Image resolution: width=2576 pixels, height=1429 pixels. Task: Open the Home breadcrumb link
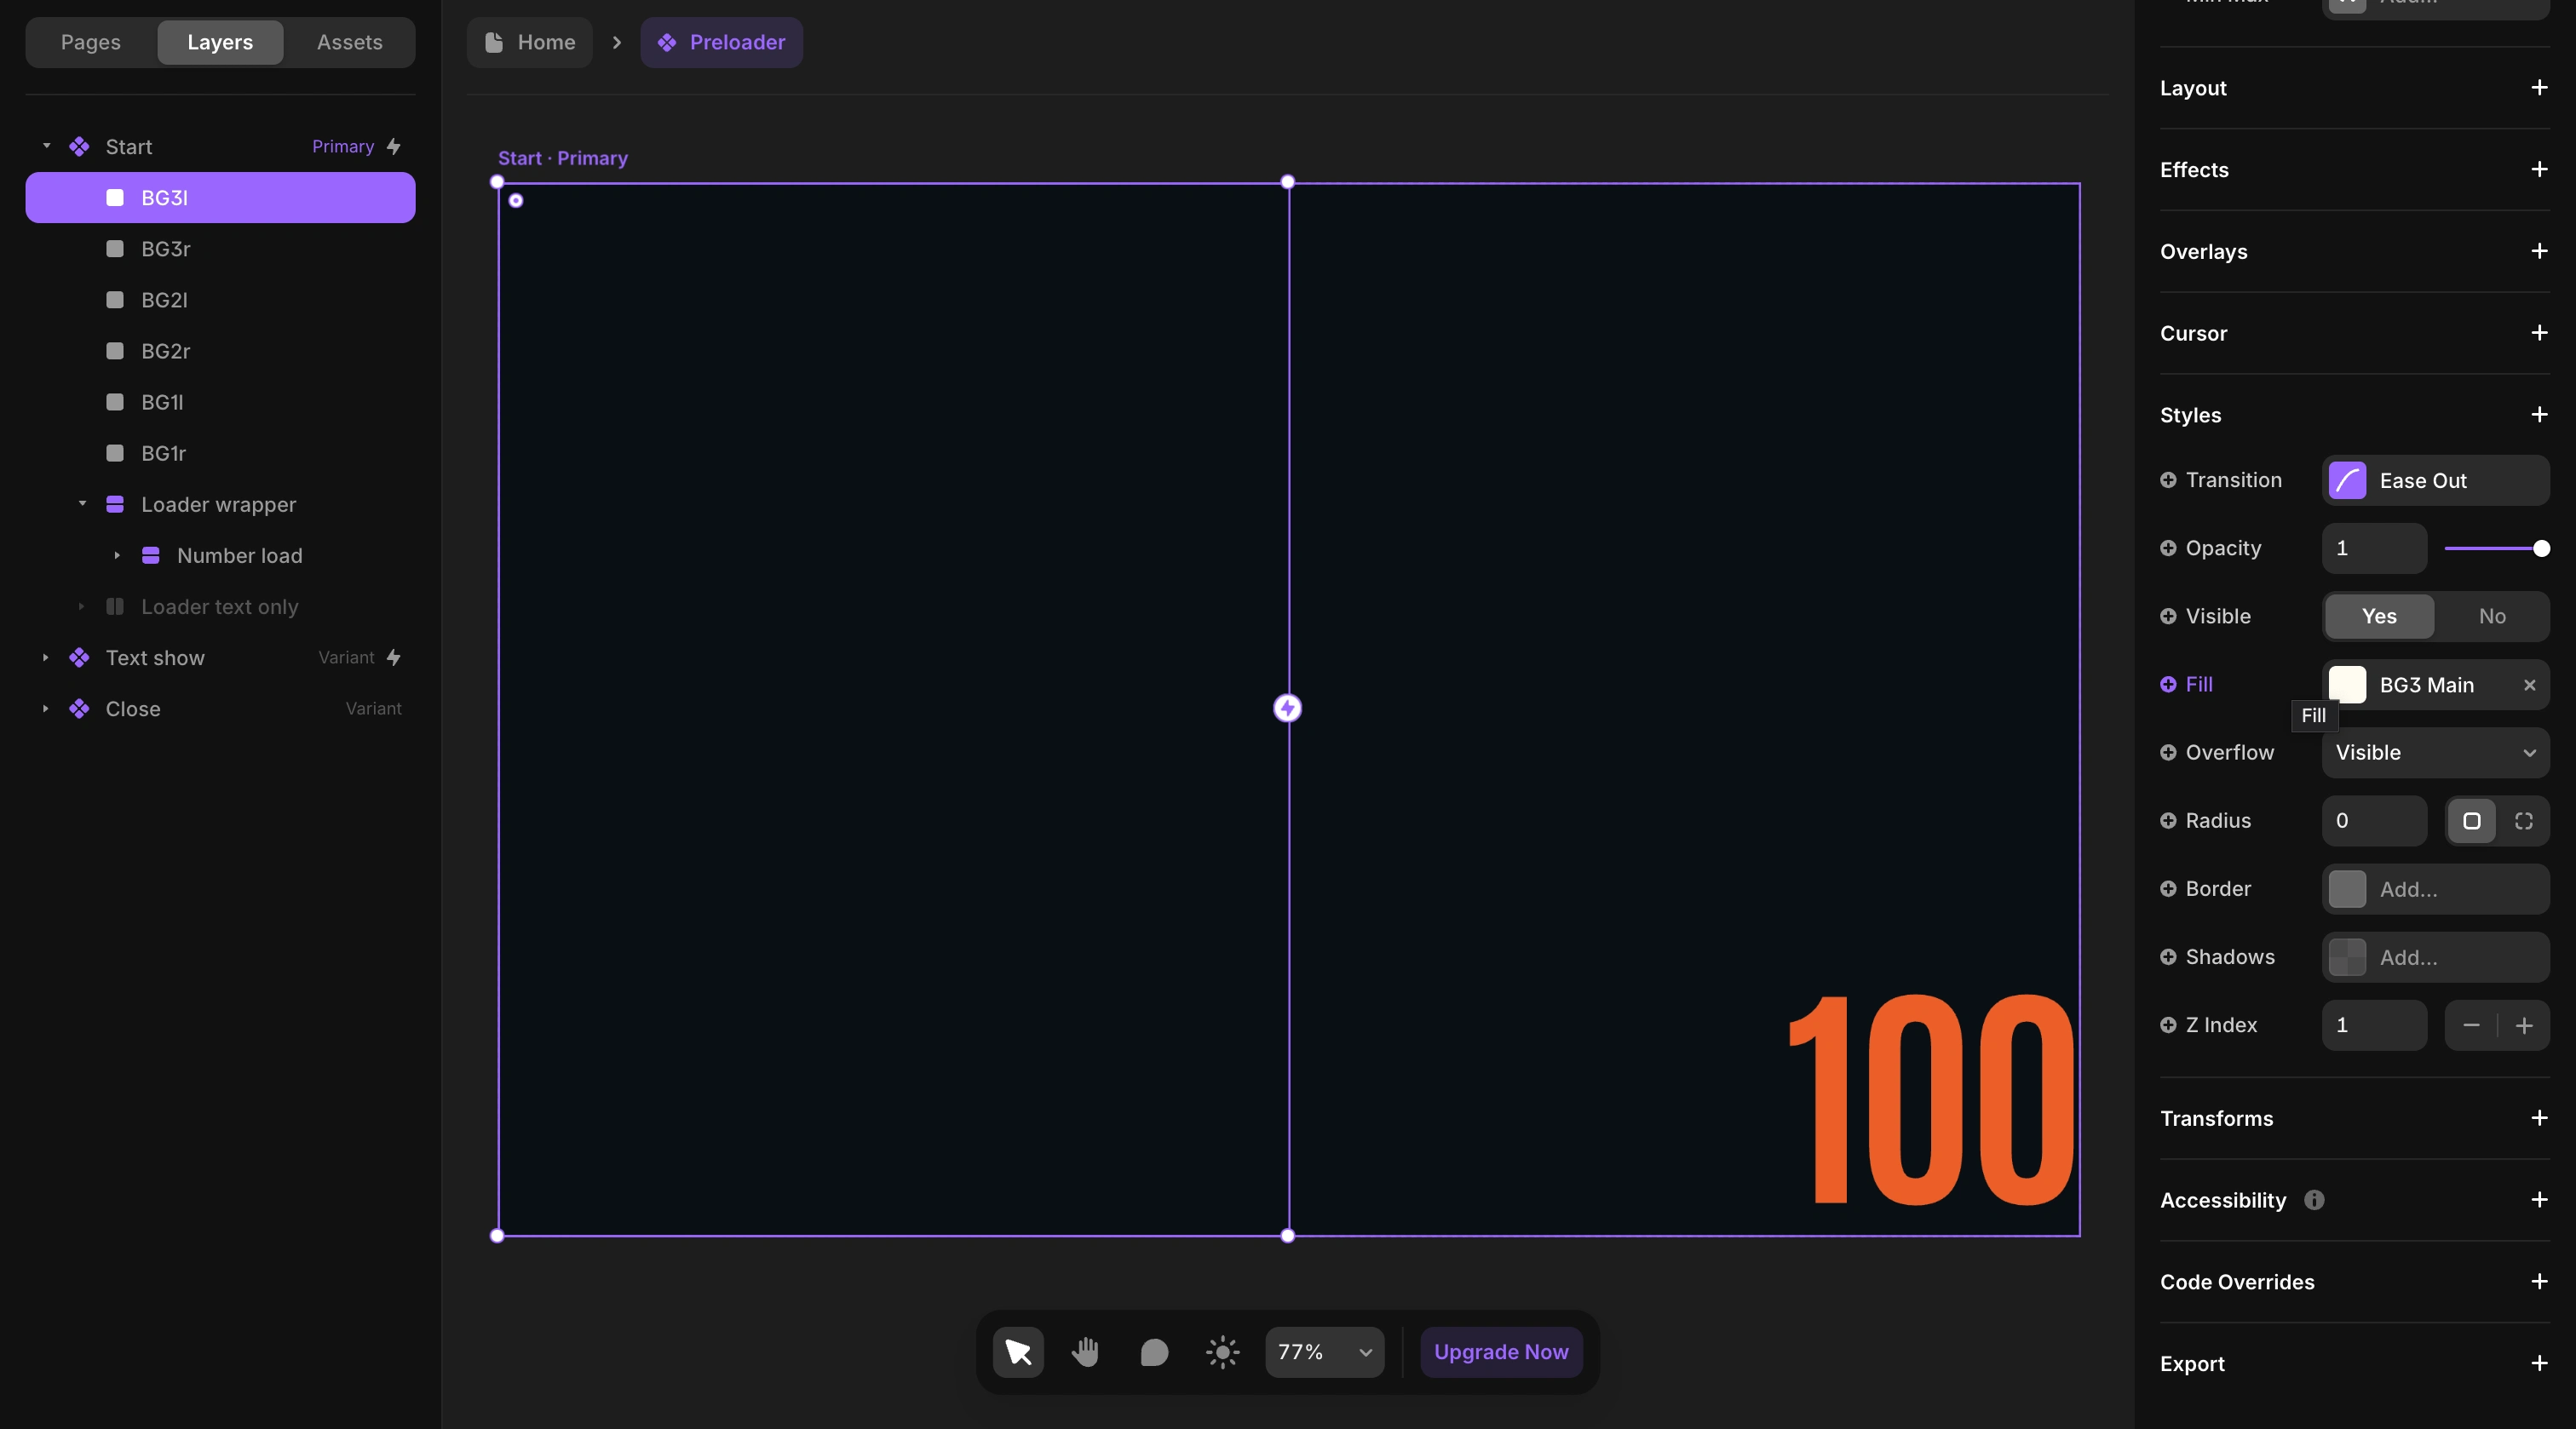point(528,42)
